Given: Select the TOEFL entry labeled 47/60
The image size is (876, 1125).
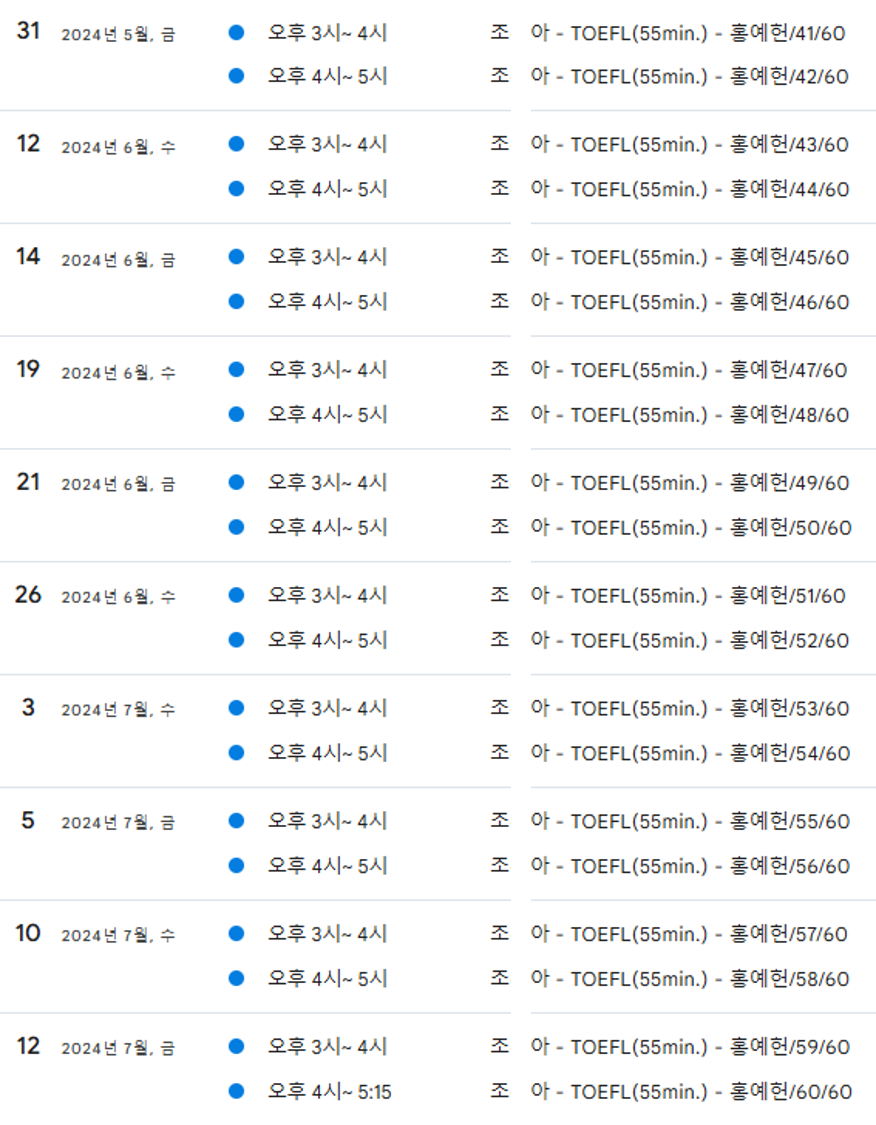Looking at the screenshot, I should click(x=669, y=369).
